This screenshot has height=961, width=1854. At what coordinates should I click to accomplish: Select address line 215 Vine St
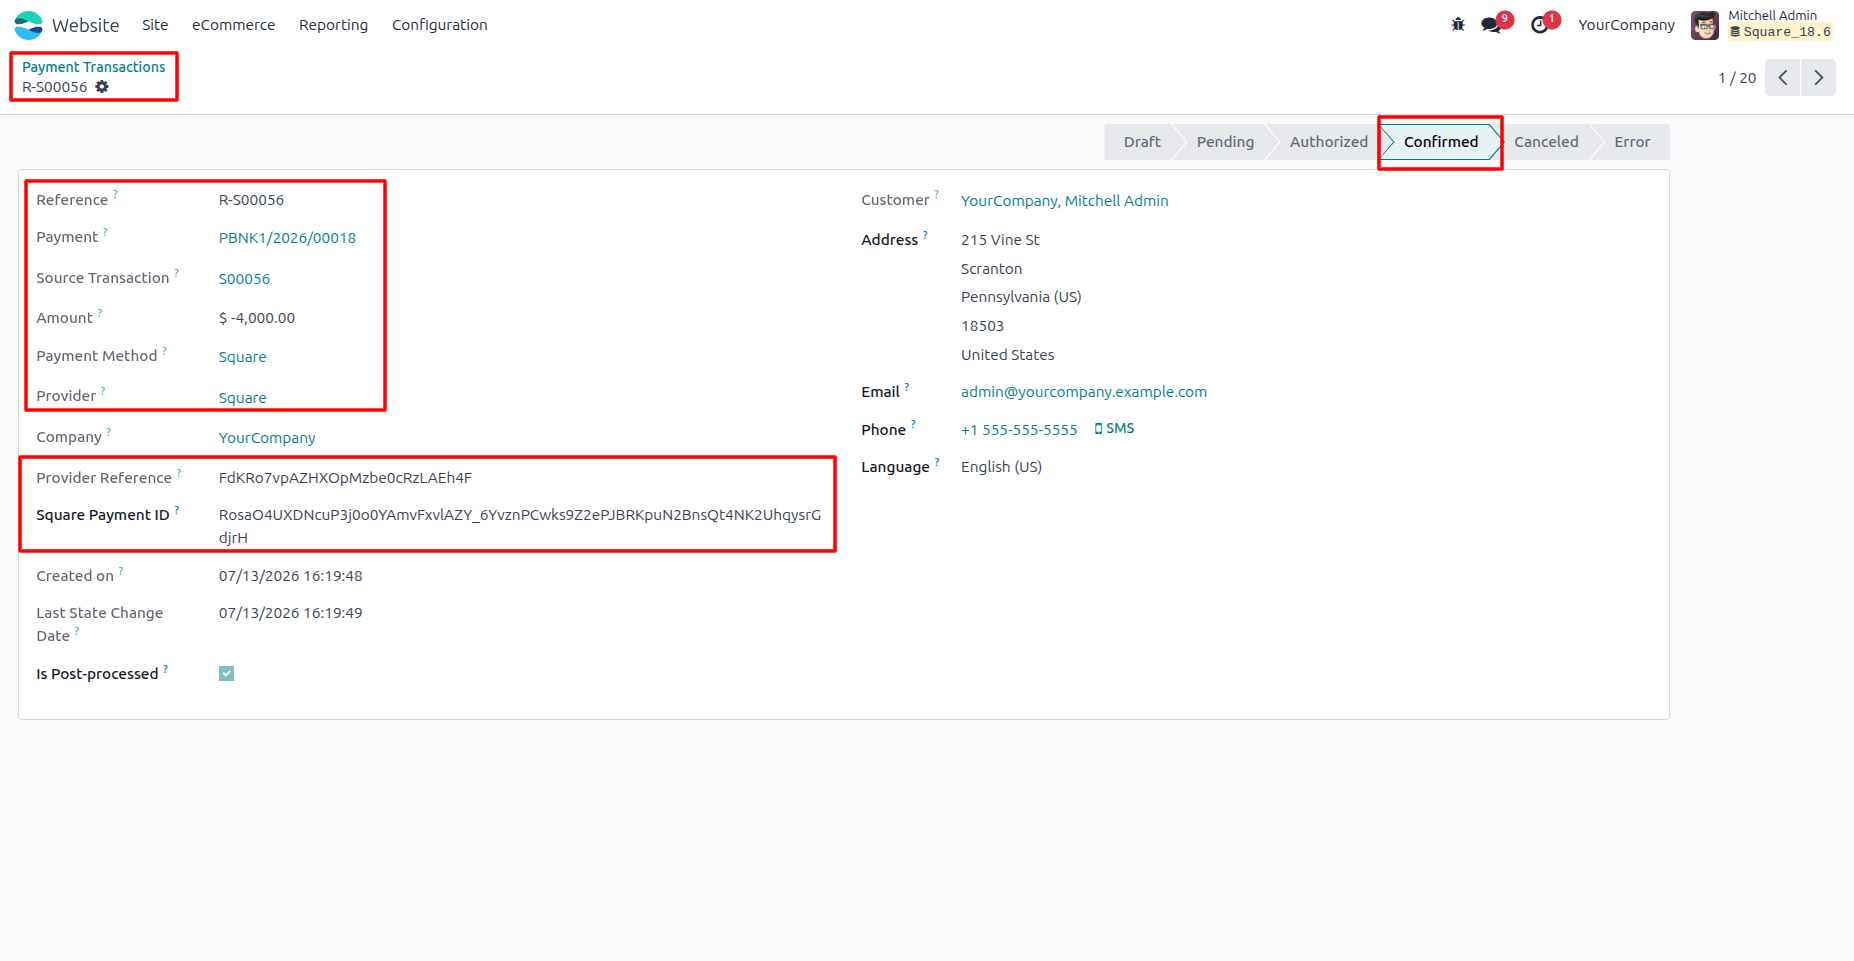tap(1000, 240)
